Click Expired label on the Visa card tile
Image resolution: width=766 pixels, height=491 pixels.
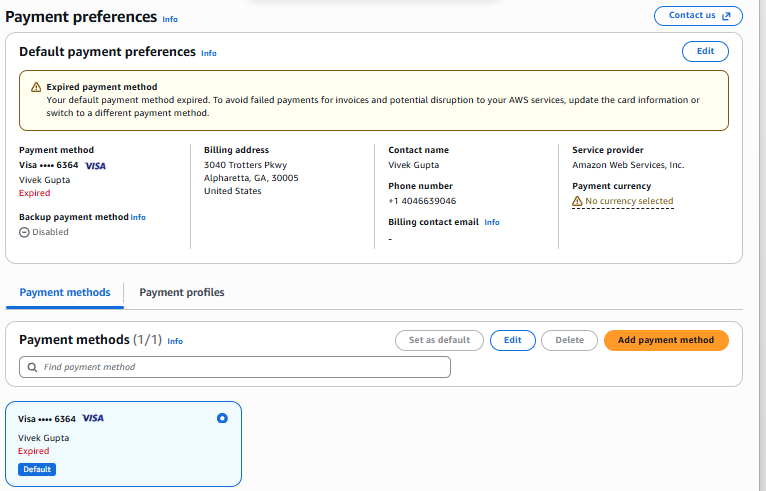(x=34, y=451)
